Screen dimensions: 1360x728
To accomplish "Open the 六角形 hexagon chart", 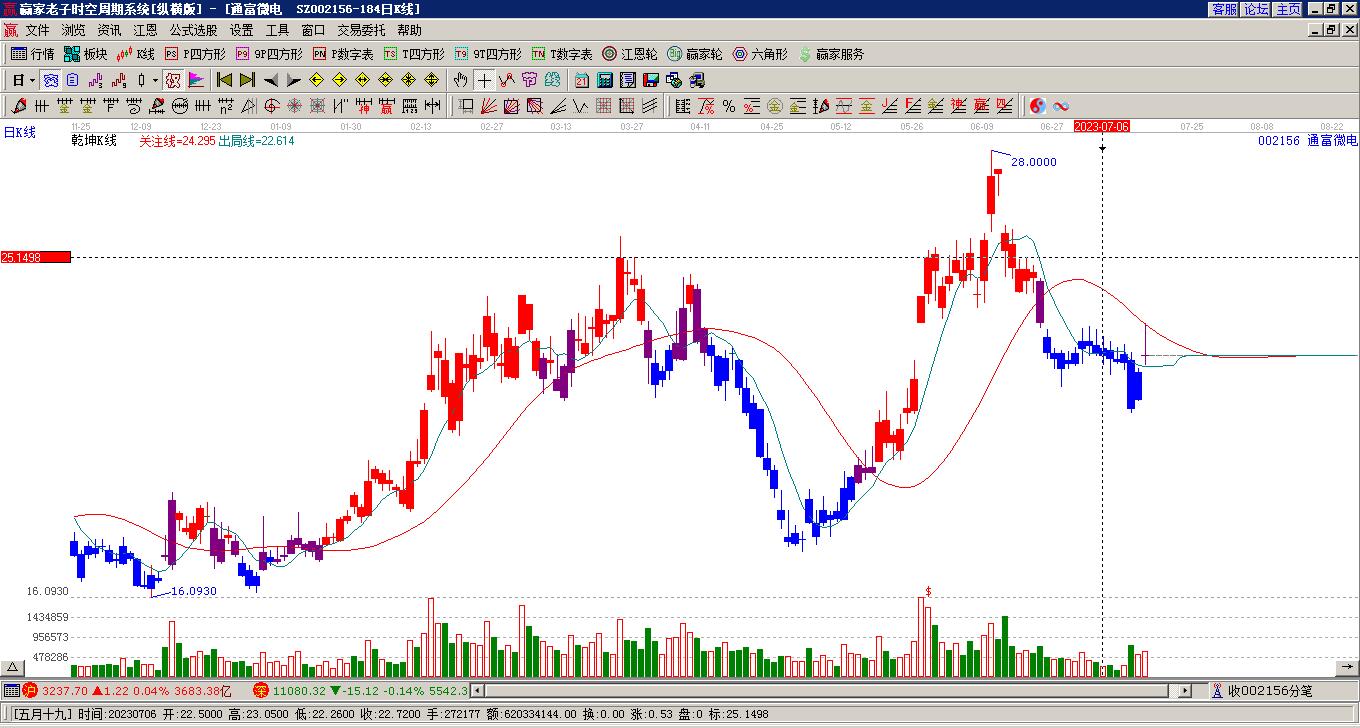I will 760,54.
